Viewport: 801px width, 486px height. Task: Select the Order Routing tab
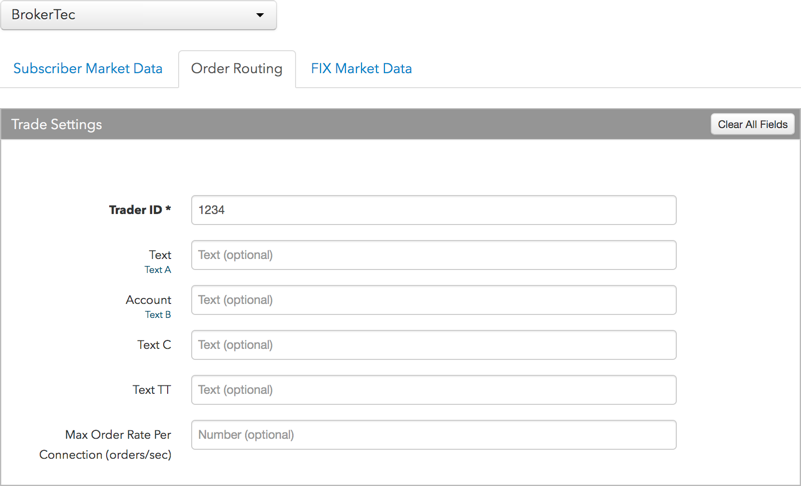click(237, 69)
